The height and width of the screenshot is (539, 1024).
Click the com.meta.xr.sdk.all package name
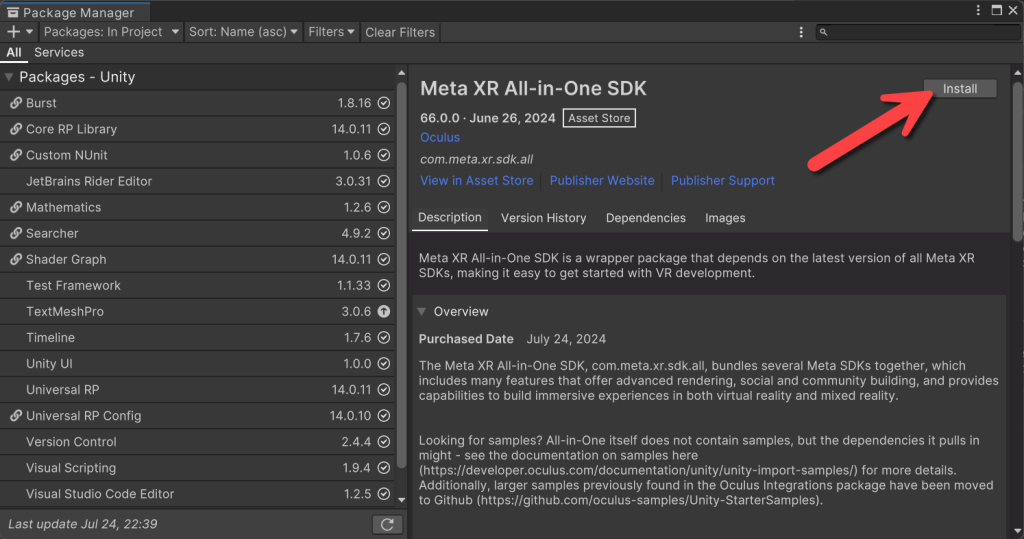(x=476, y=159)
